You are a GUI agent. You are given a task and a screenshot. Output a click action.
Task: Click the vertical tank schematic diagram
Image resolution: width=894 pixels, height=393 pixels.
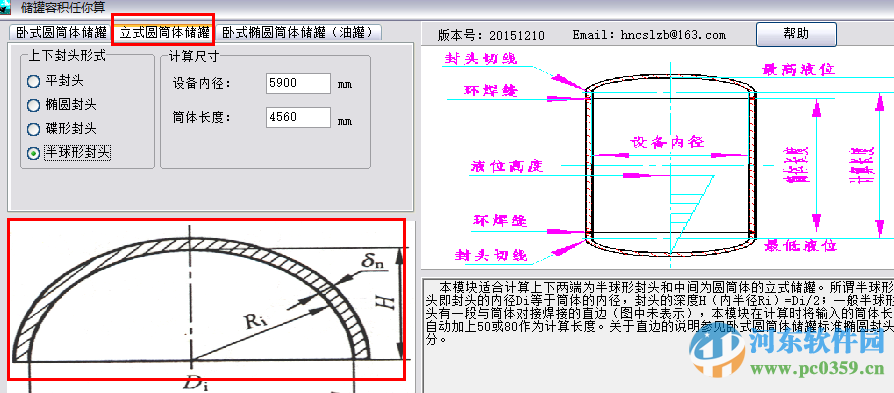(x=658, y=157)
